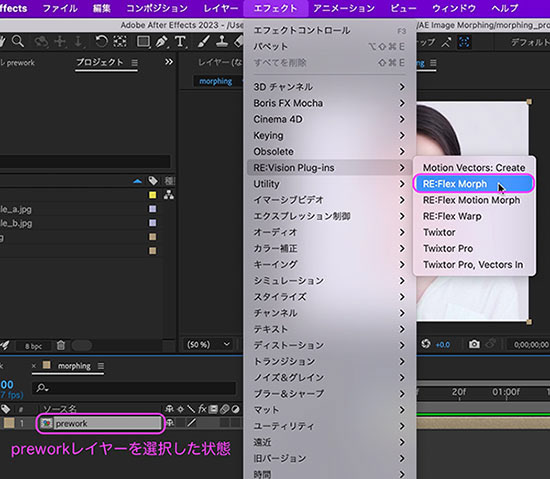Image resolution: width=550 pixels, height=479 pixels.
Task: Toggle motion blur switch on prework layer
Action: point(224,423)
